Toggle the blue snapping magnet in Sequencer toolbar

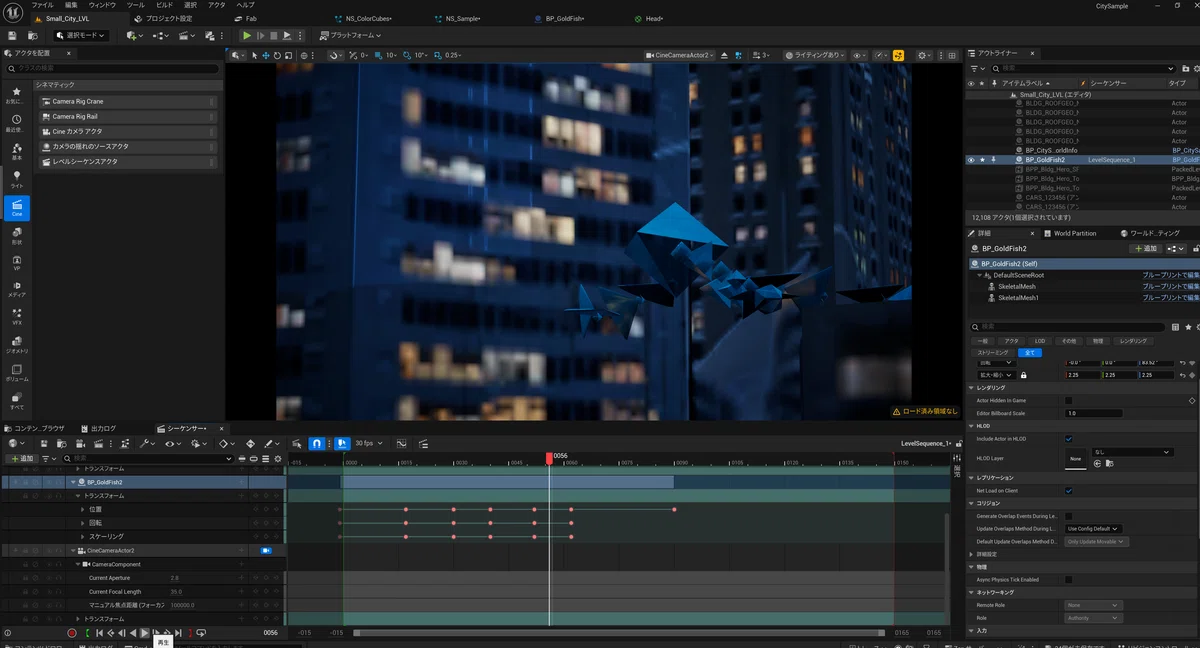(x=316, y=443)
